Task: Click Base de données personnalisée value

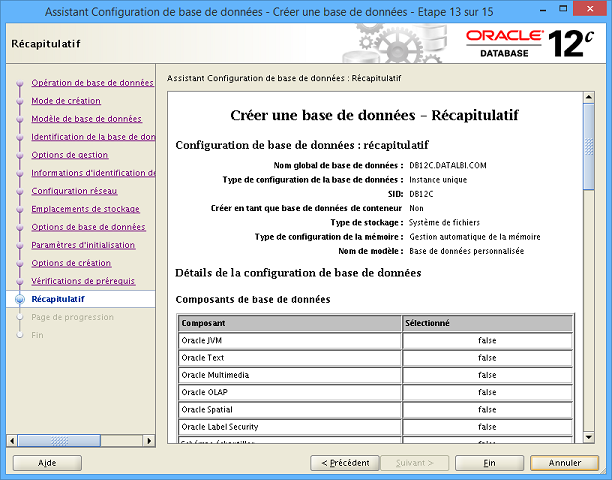Action: click(466, 251)
